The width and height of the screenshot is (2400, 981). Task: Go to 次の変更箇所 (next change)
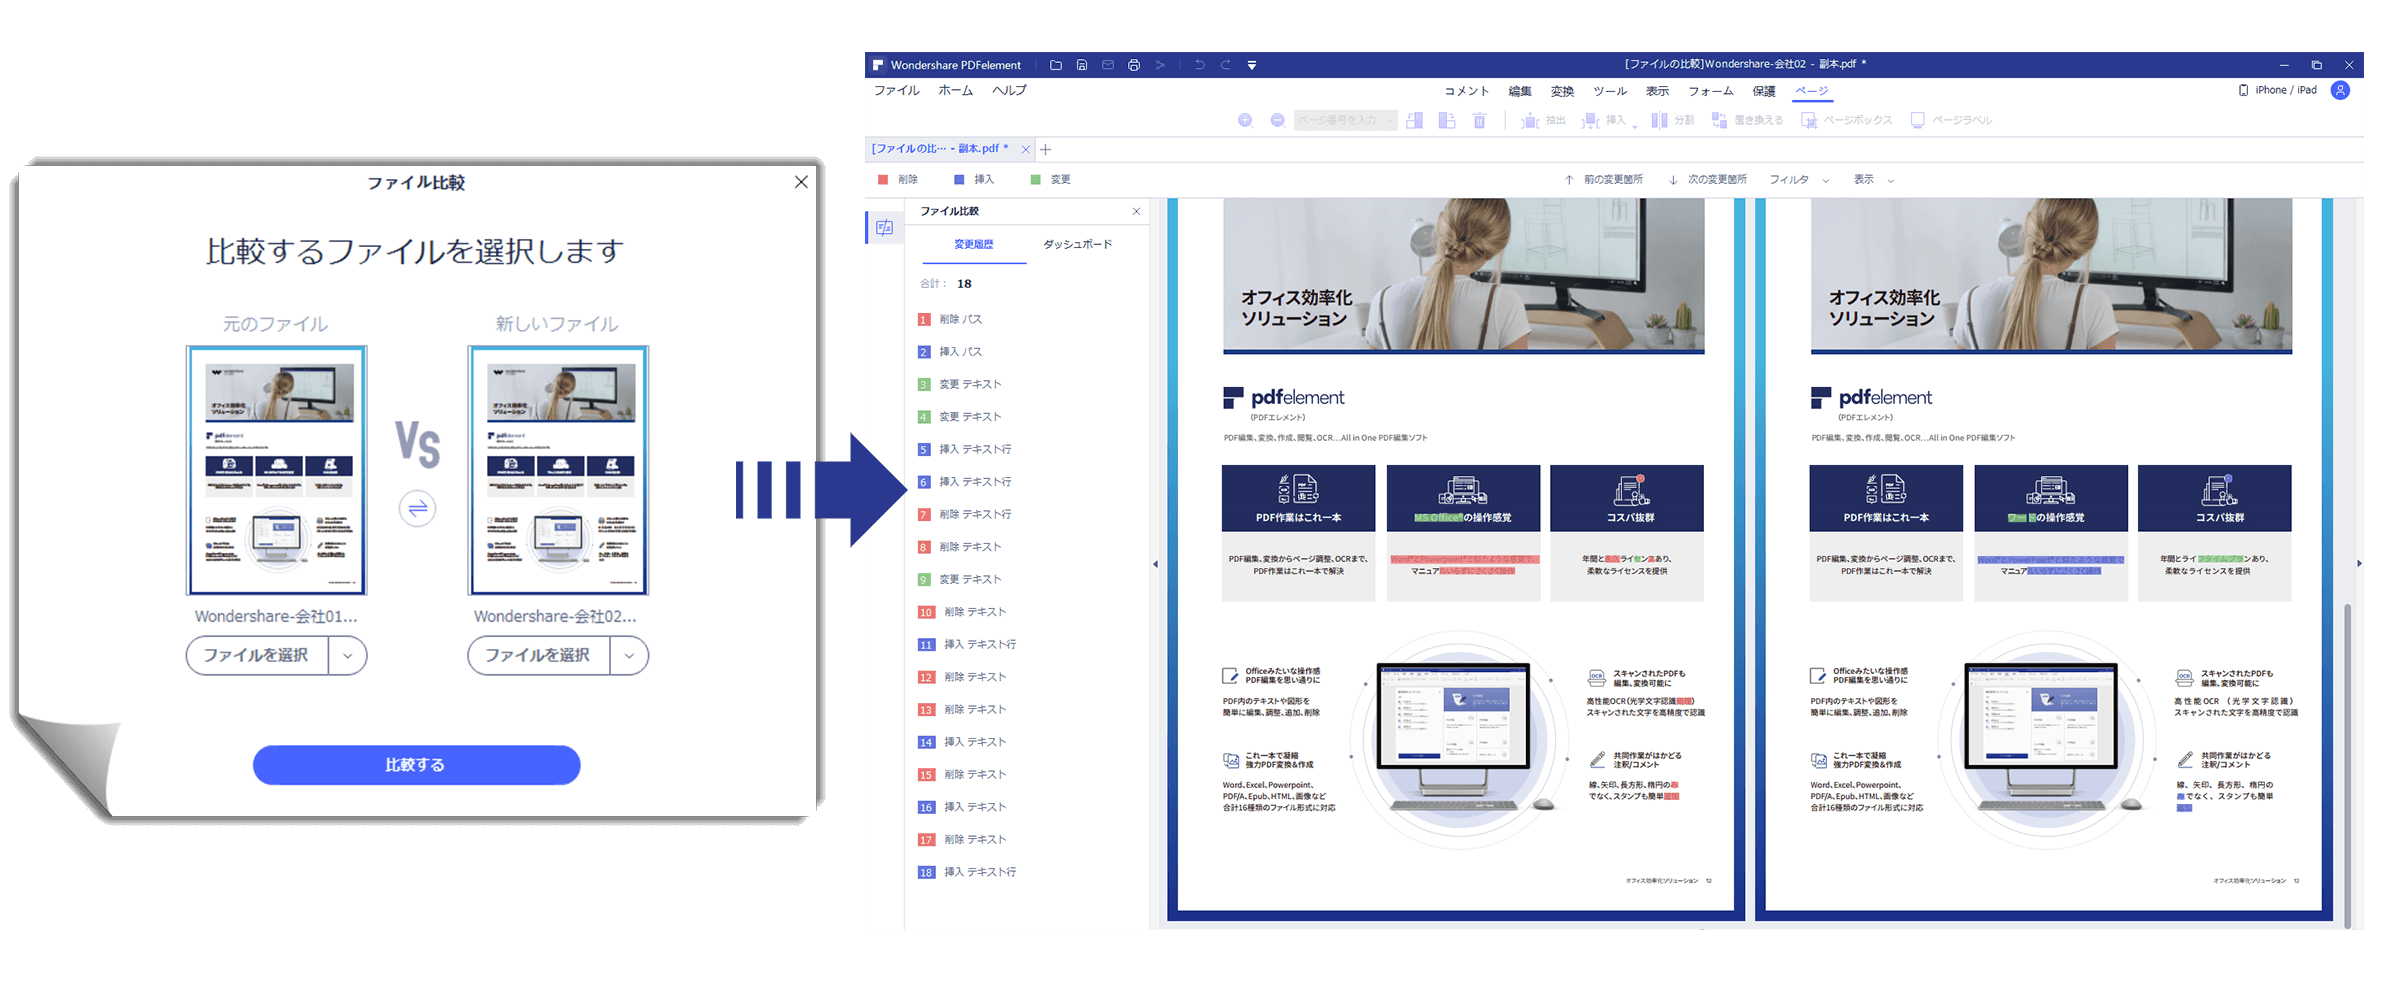click(1708, 180)
